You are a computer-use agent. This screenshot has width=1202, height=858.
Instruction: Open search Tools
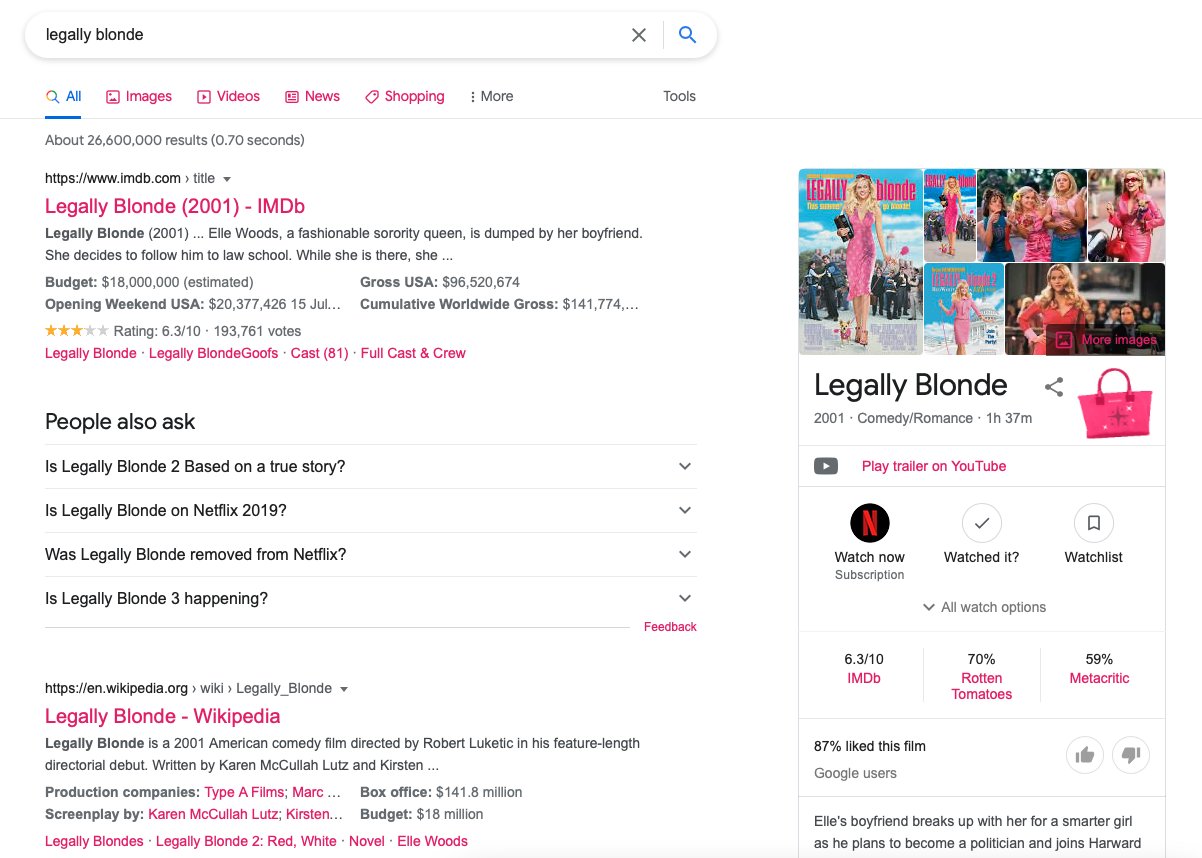click(x=679, y=97)
